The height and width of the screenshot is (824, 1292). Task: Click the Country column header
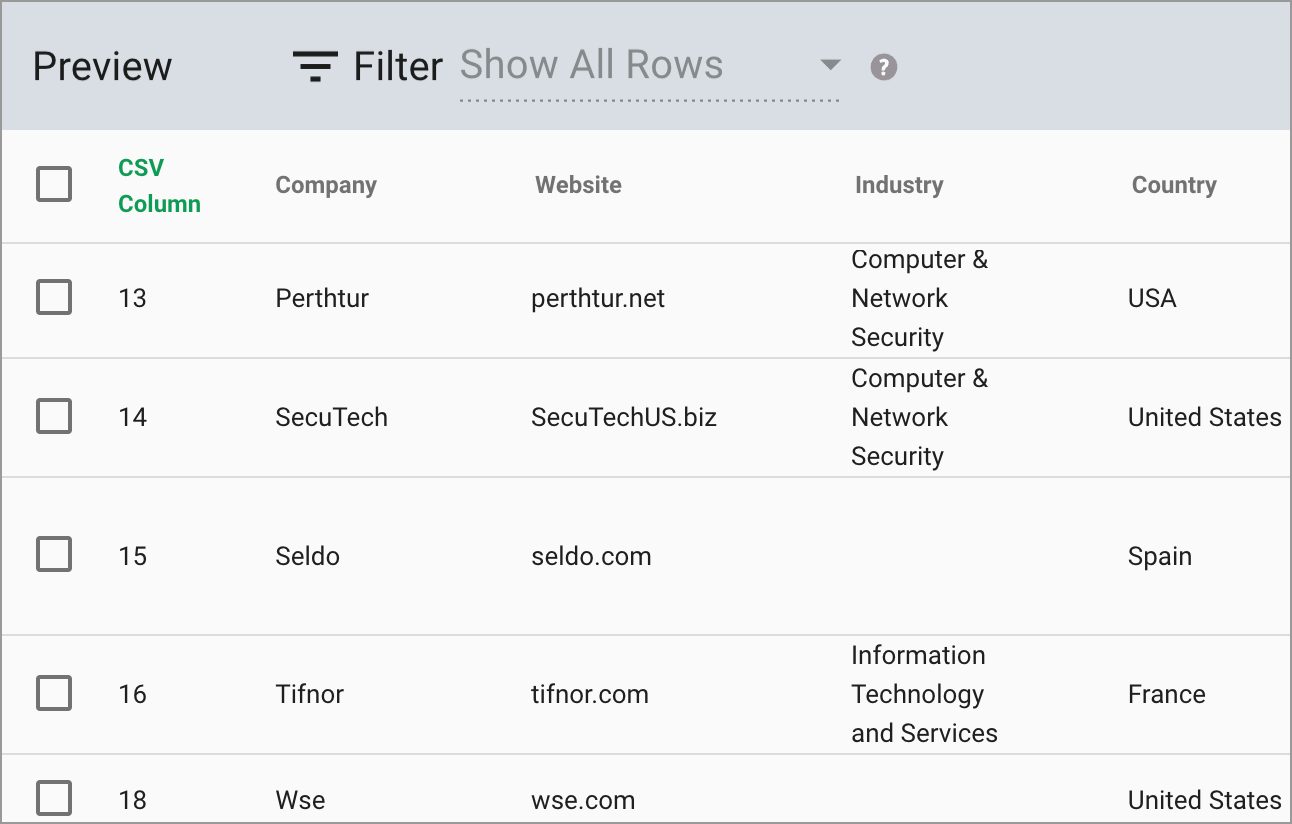pyautogui.click(x=1174, y=185)
